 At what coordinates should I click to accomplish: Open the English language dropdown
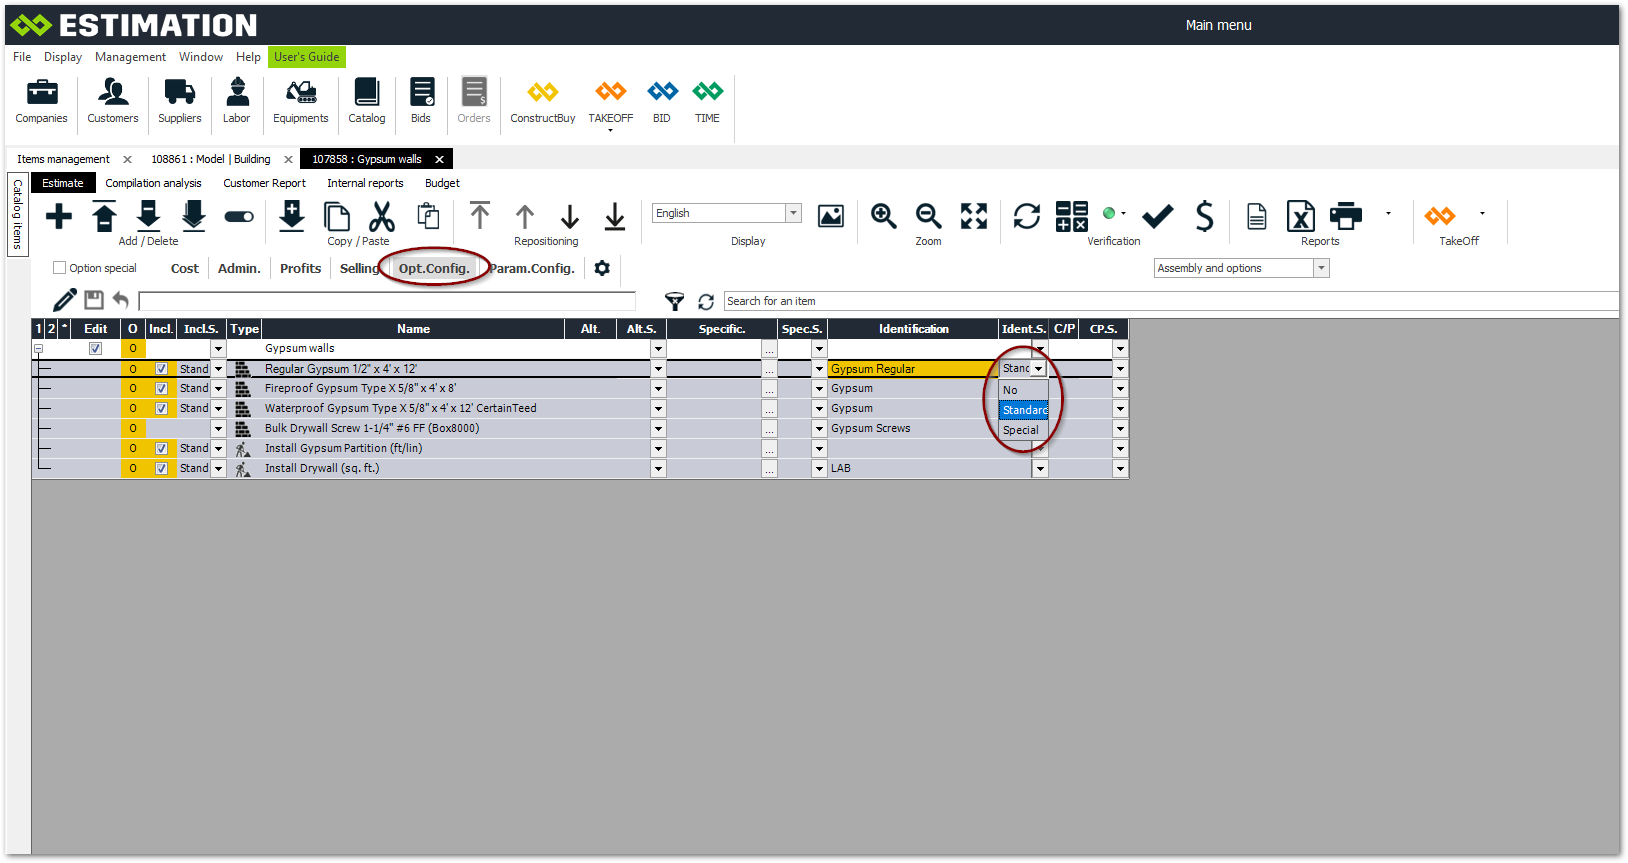click(x=793, y=213)
